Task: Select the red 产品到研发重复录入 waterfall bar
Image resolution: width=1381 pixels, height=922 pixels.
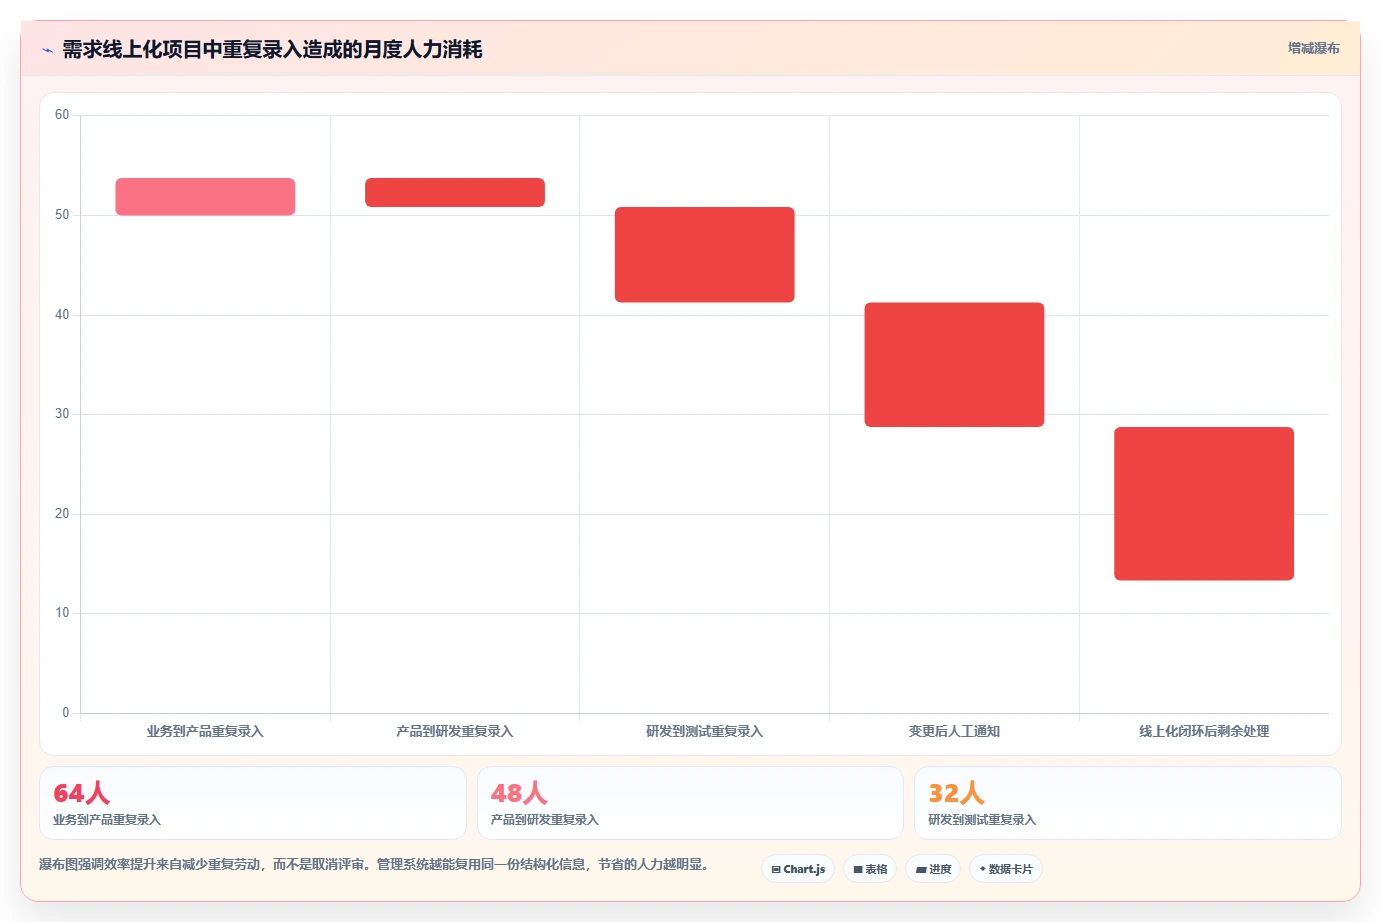Action: click(x=455, y=192)
